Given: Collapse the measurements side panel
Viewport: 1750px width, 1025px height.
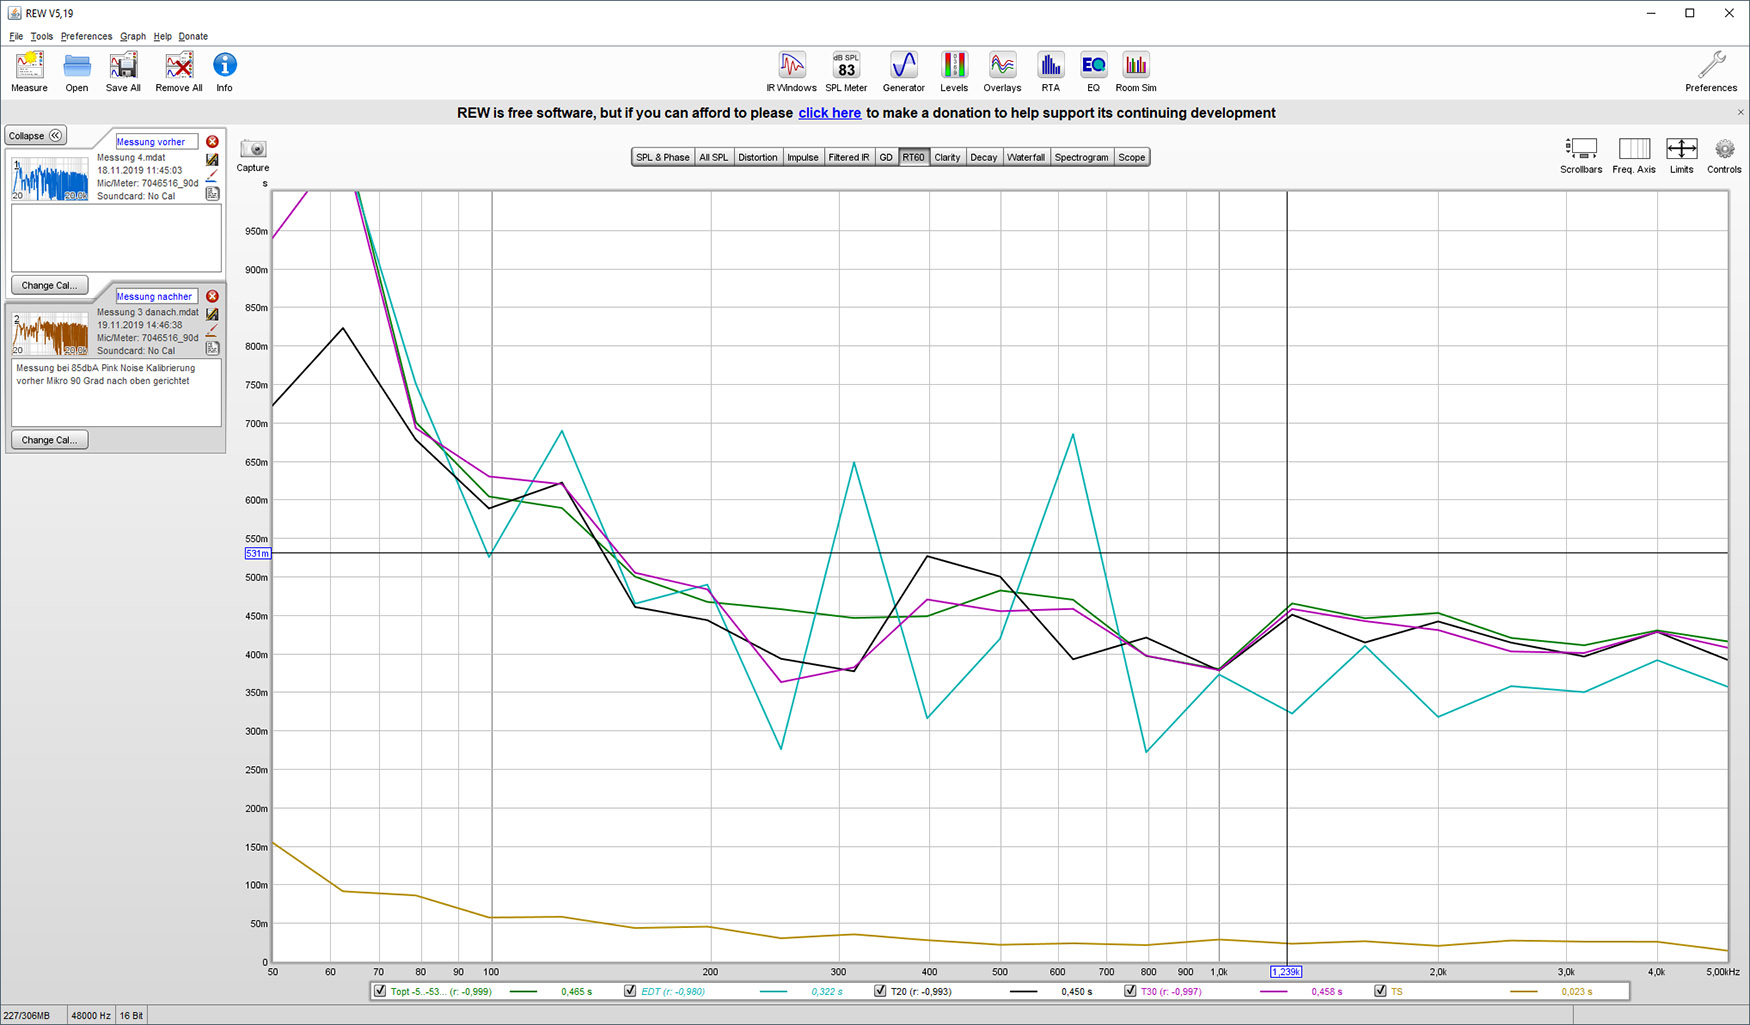Looking at the screenshot, I should pos(36,135).
